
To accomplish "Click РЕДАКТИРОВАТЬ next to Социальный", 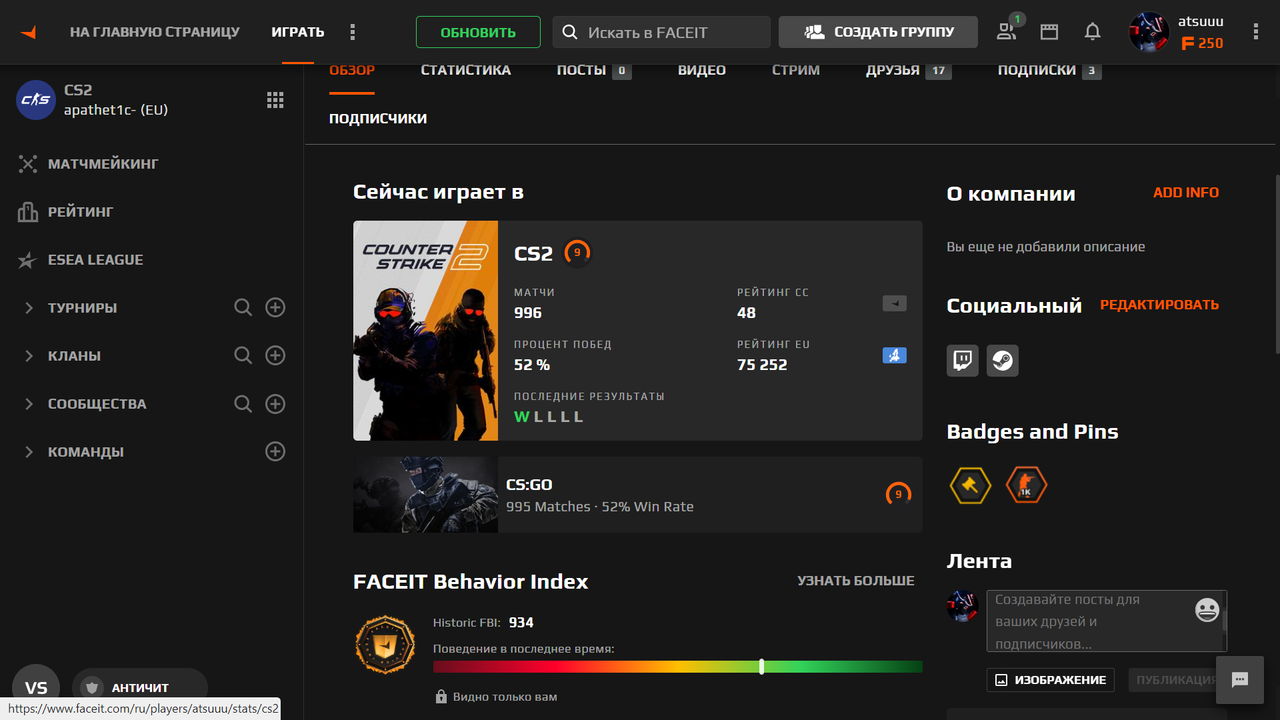I will click(1159, 304).
